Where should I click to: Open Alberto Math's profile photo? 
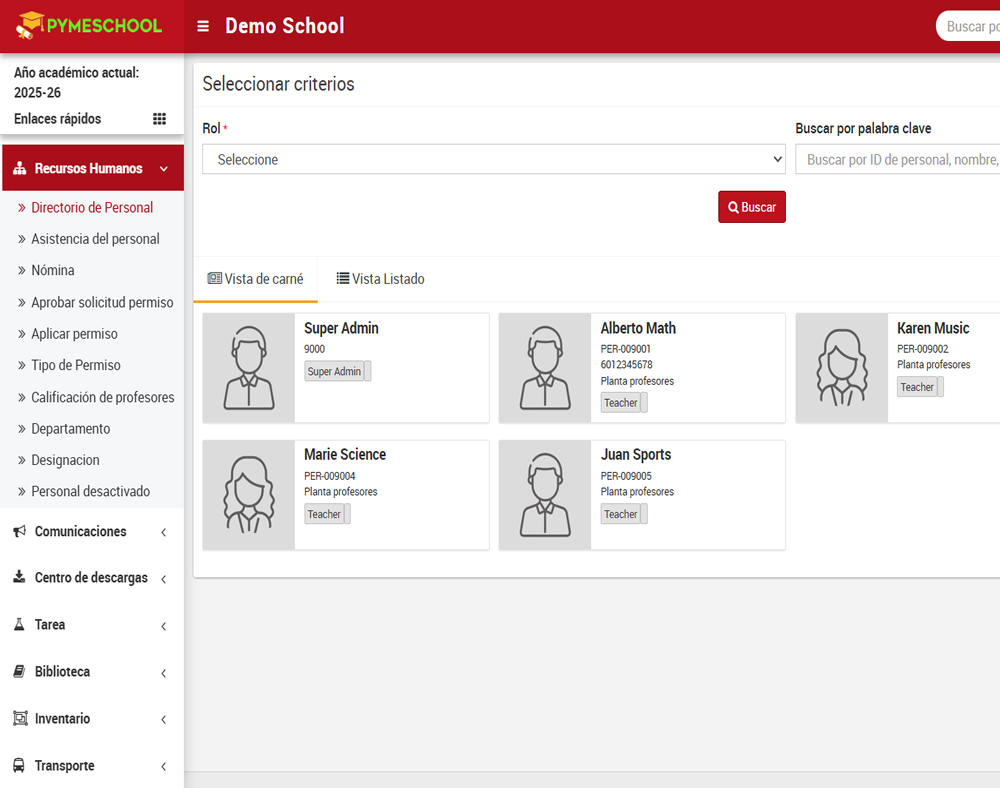click(545, 368)
